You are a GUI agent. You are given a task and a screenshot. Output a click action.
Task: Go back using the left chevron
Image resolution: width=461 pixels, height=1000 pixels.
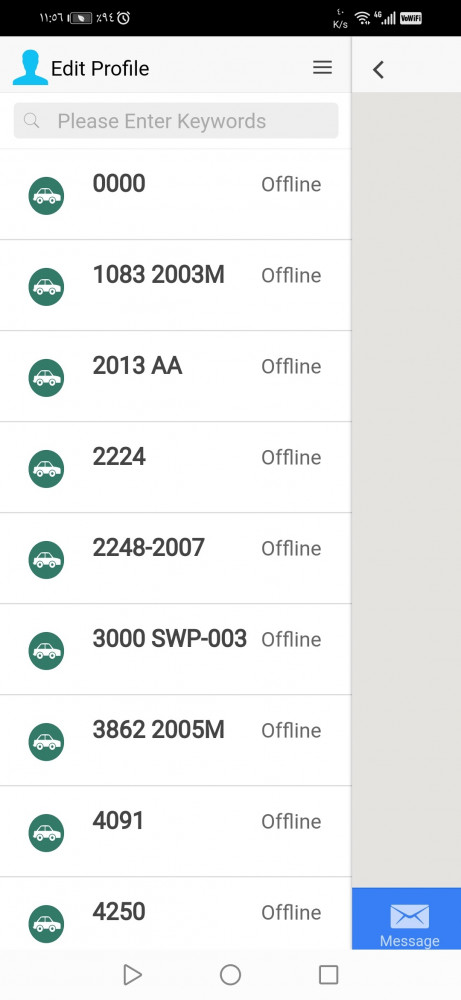(379, 70)
